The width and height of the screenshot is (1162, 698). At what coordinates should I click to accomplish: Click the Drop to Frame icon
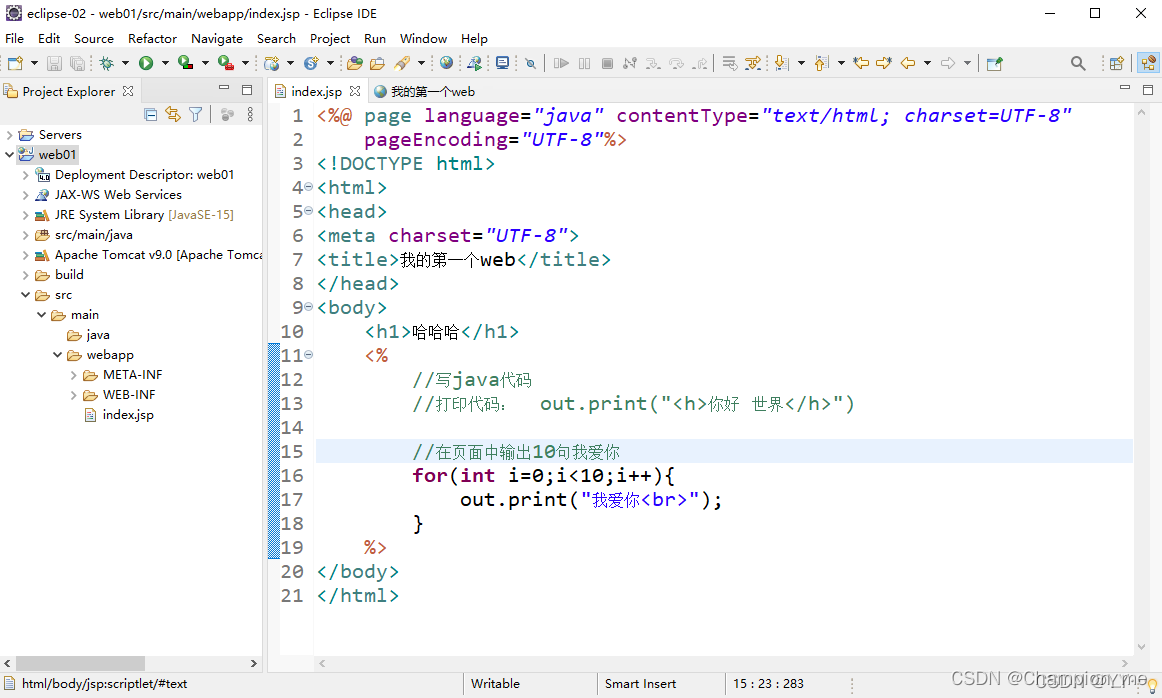(730, 64)
